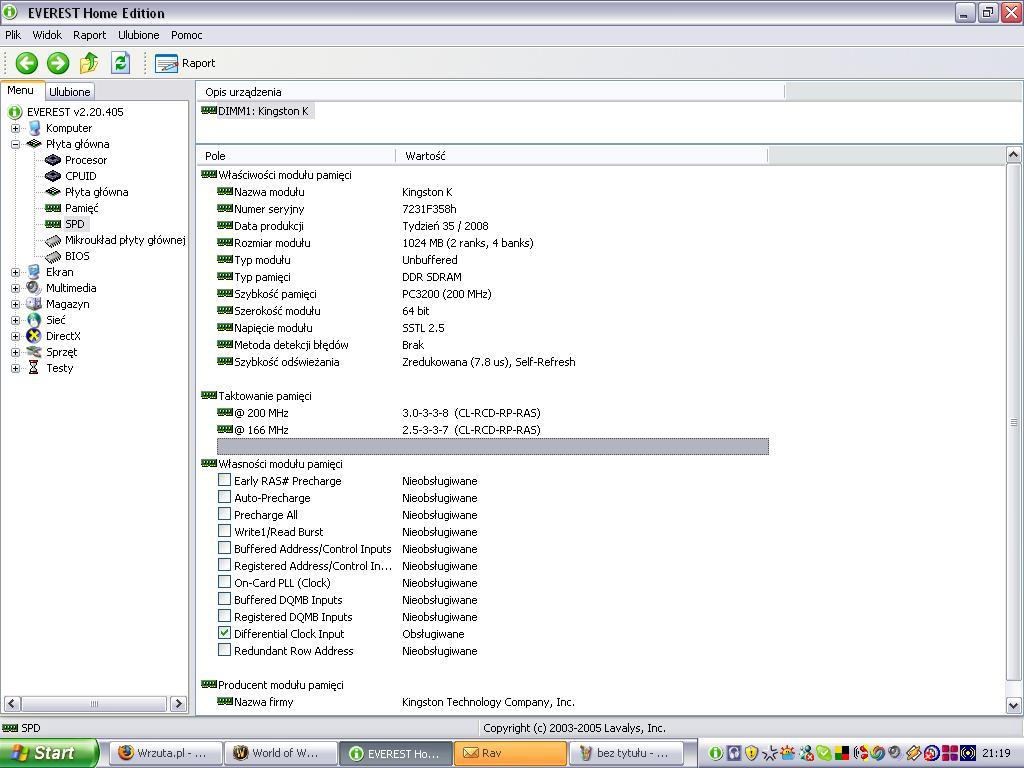Open the Widok menu
The image size is (1024, 768).
(x=47, y=35)
